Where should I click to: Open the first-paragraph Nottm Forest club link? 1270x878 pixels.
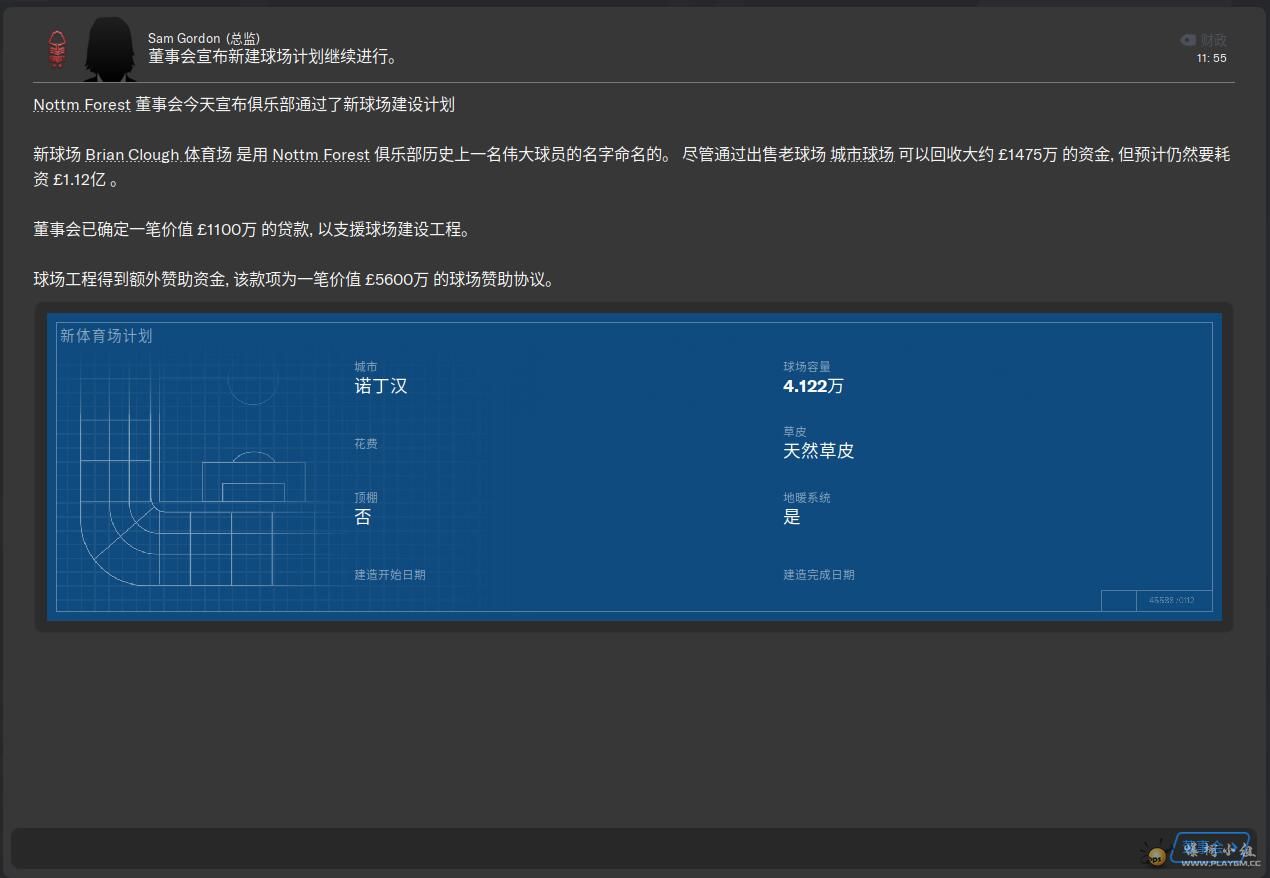coord(82,105)
